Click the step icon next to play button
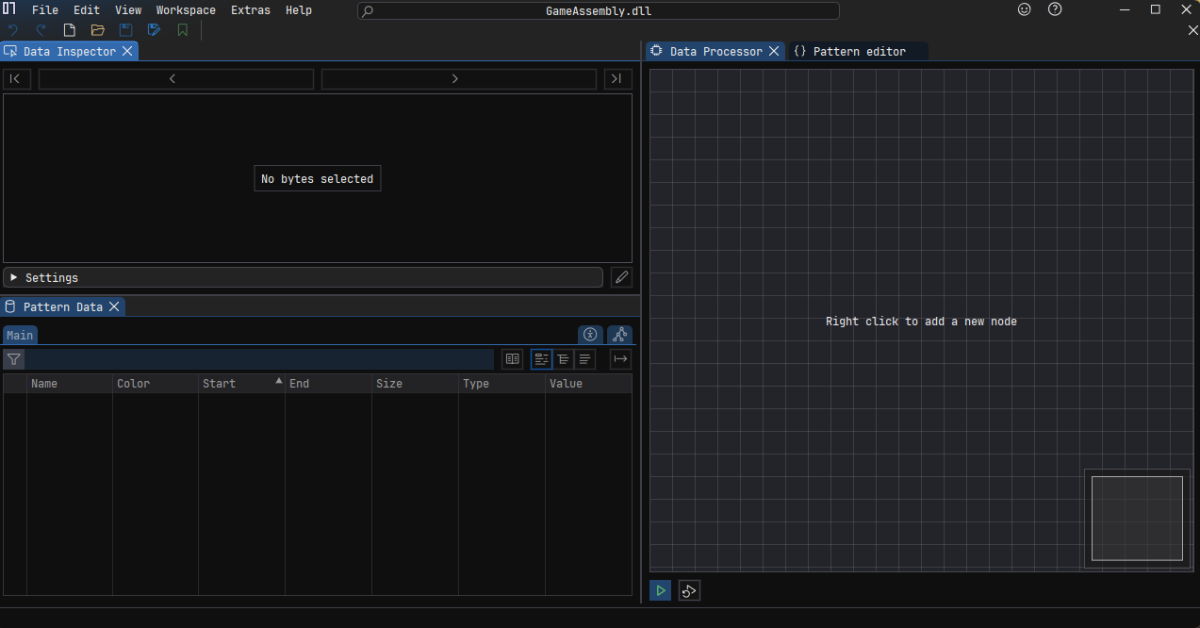Image resolution: width=1200 pixels, height=628 pixels. [689, 591]
